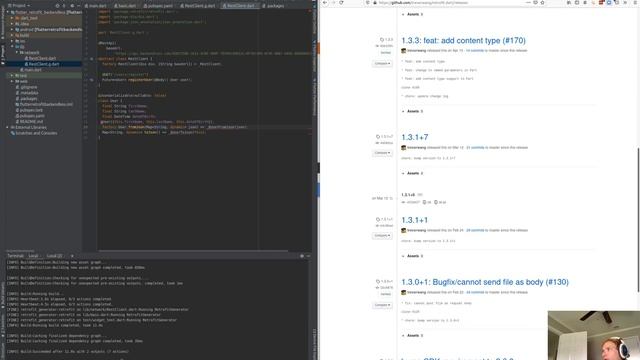Open the Project view dropdown in IDE
The height and width of the screenshot is (360, 640).
tap(19, 6)
